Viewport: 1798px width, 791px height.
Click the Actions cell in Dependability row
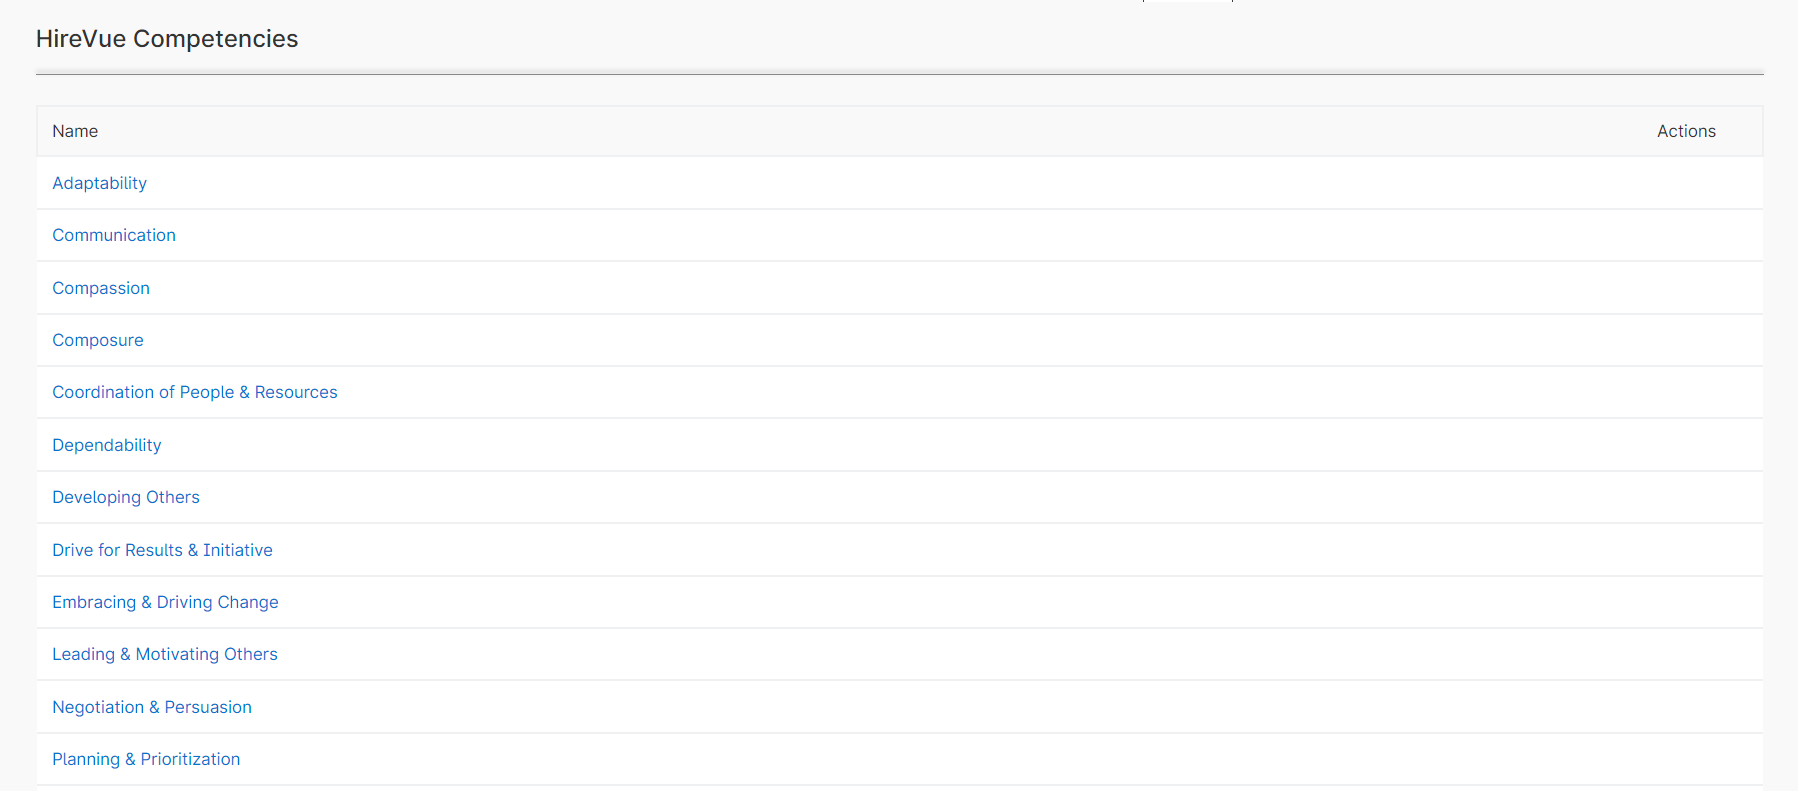point(1686,445)
